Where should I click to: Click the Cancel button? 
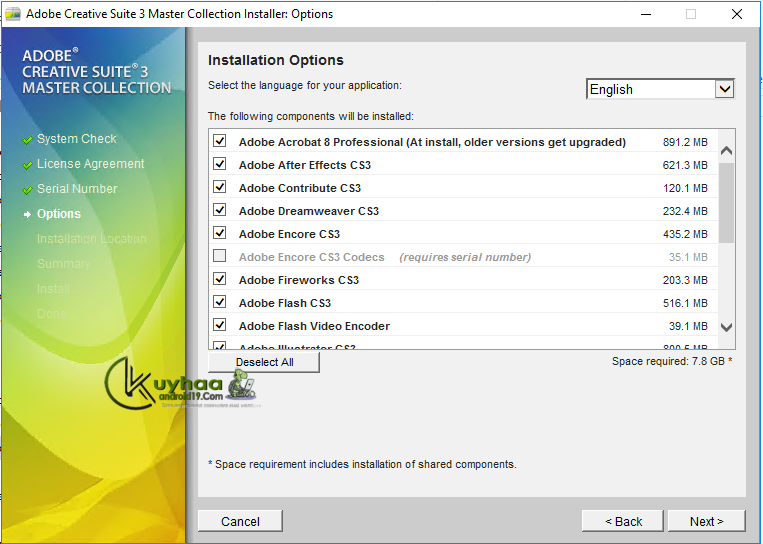[x=240, y=521]
